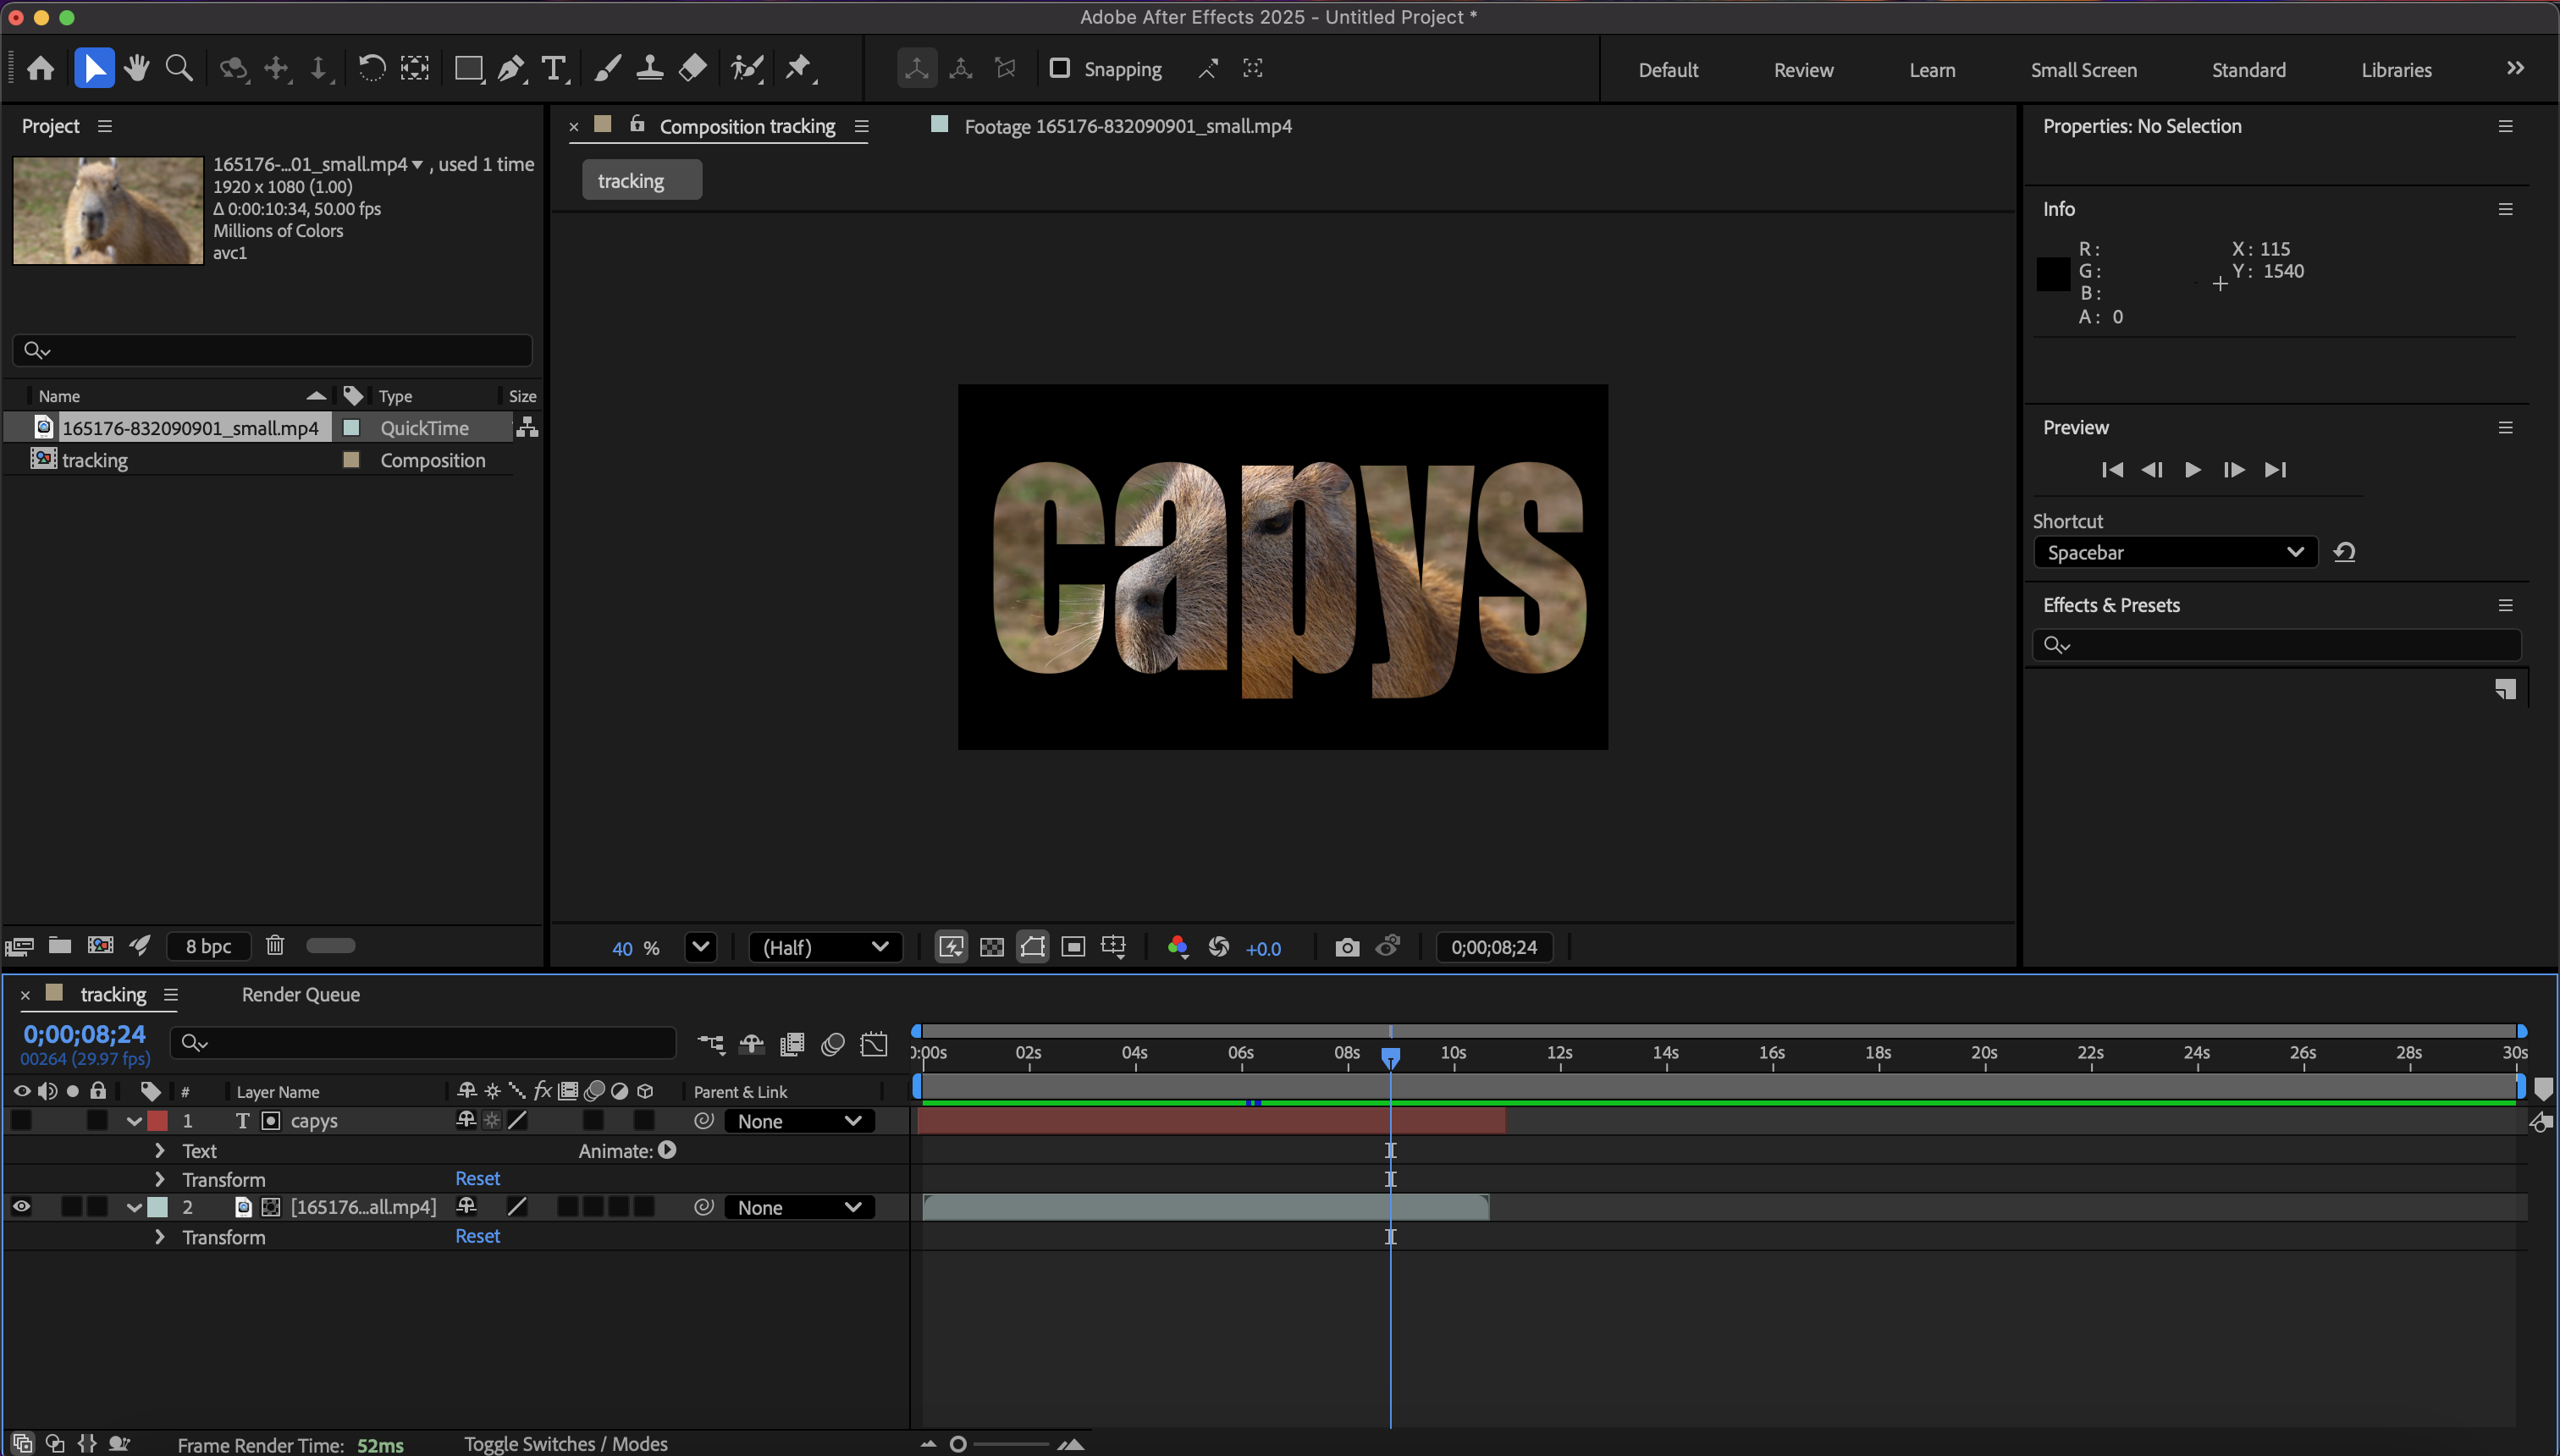Hide the 165176 video layer eye
This screenshot has height=1456, width=2560.
tap(21, 1207)
